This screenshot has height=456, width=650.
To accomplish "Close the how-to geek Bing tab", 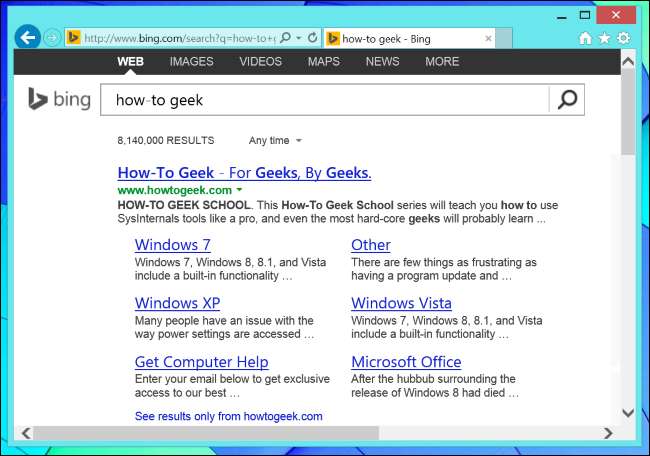I will pyautogui.click(x=488, y=39).
